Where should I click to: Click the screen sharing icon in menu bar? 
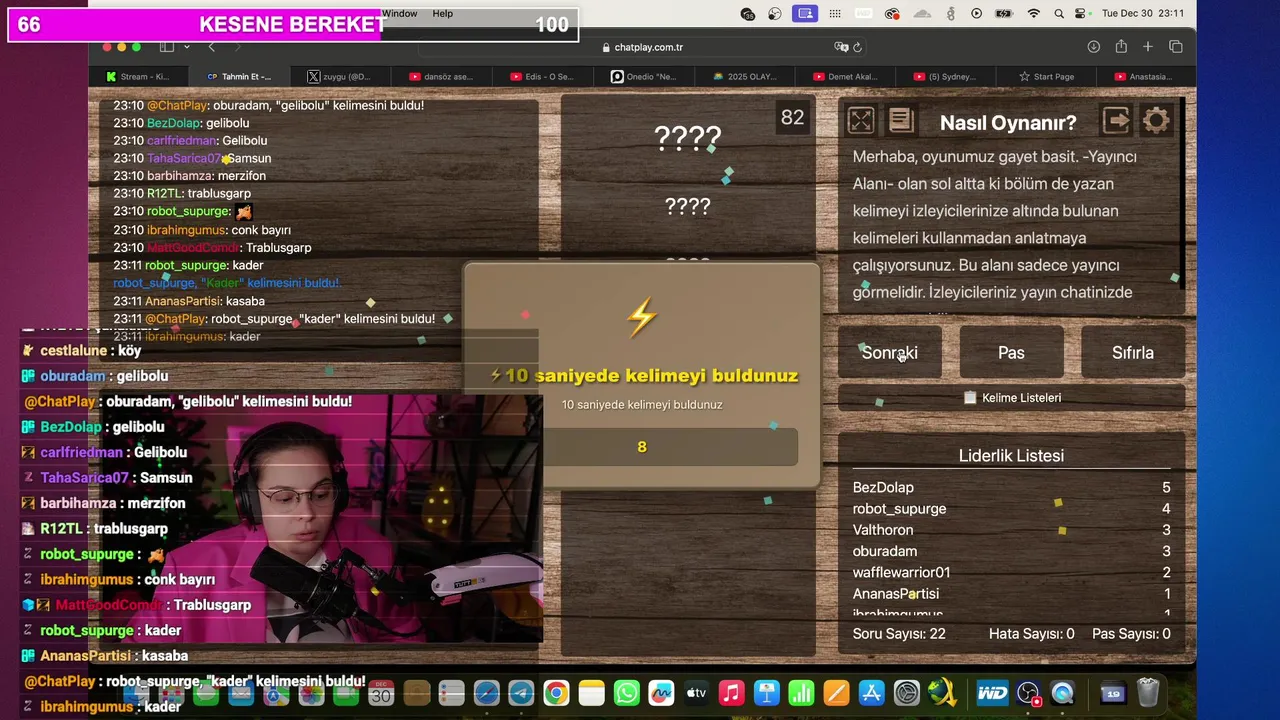(x=805, y=13)
